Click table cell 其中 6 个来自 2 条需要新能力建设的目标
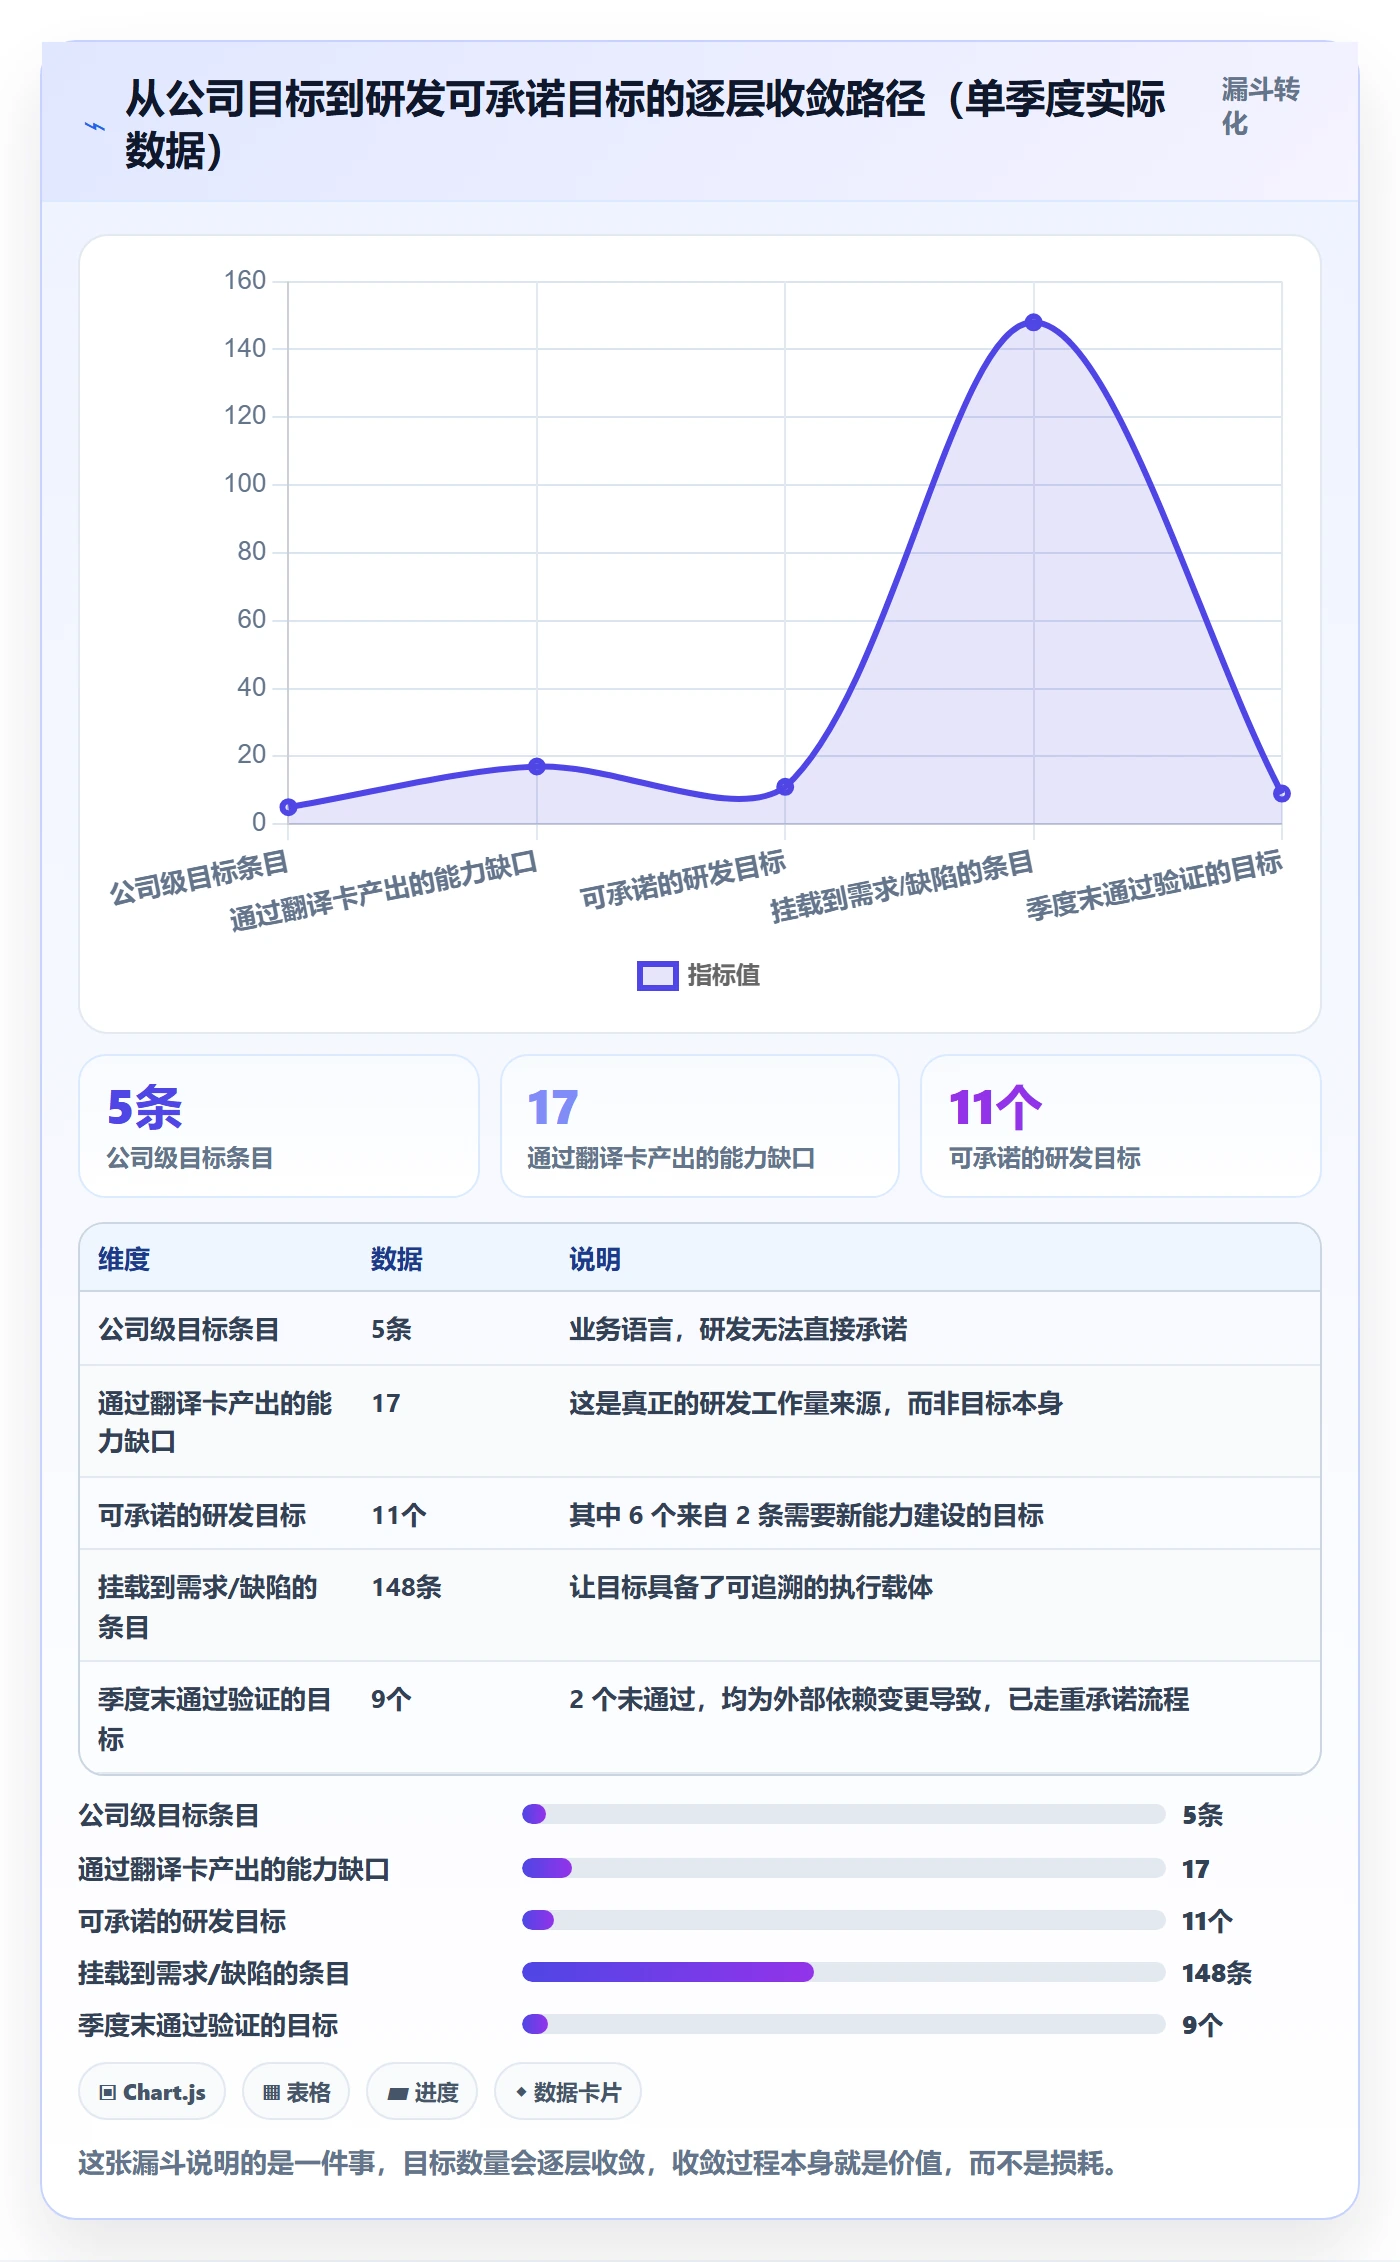Image resolution: width=1400 pixels, height=2262 pixels. [x=806, y=1515]
